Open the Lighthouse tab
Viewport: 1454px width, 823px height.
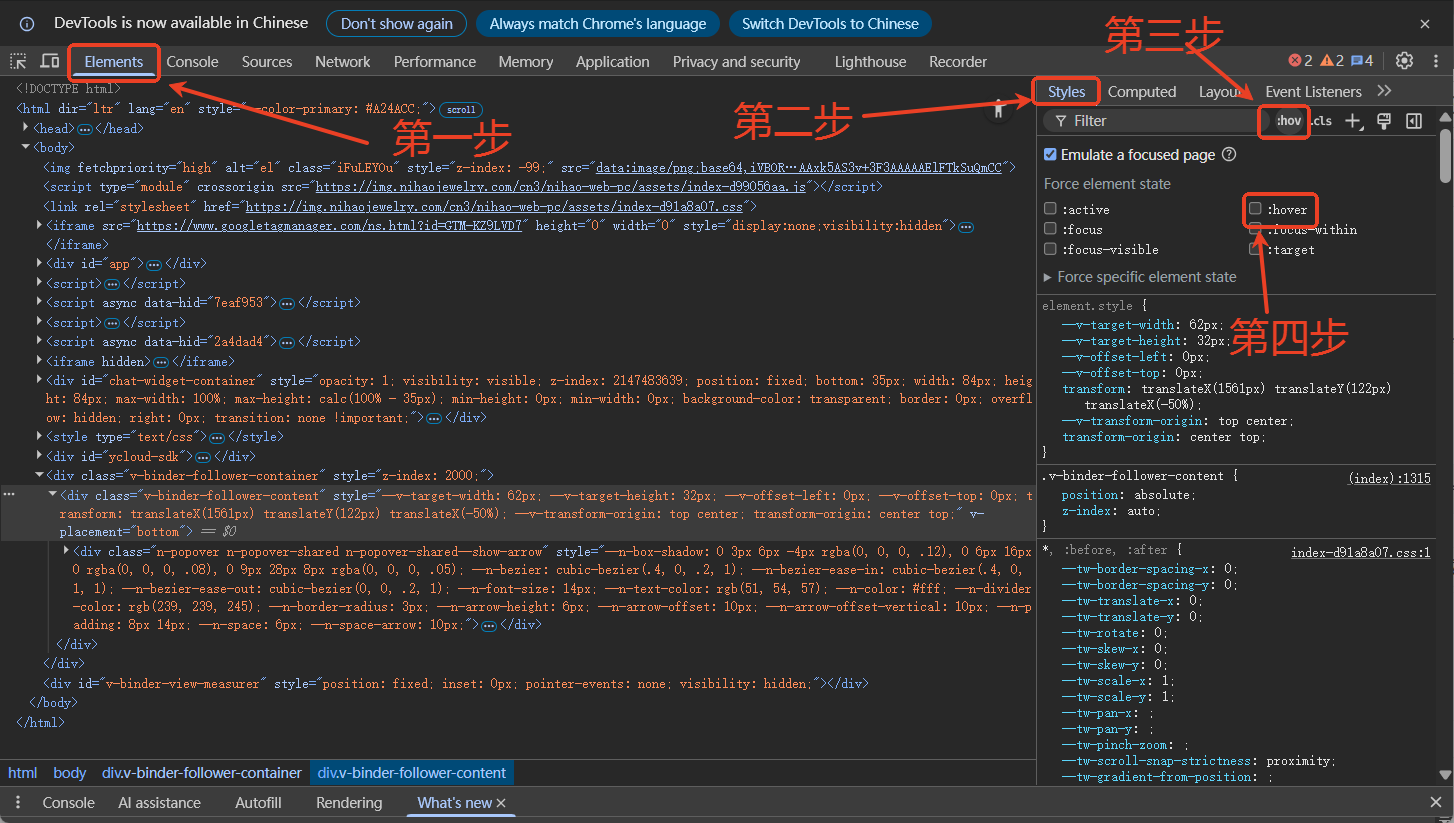tap(870, 61)
